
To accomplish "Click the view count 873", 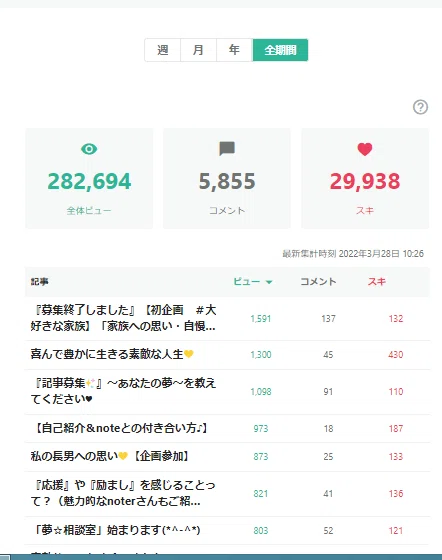I will pos(261,456).
